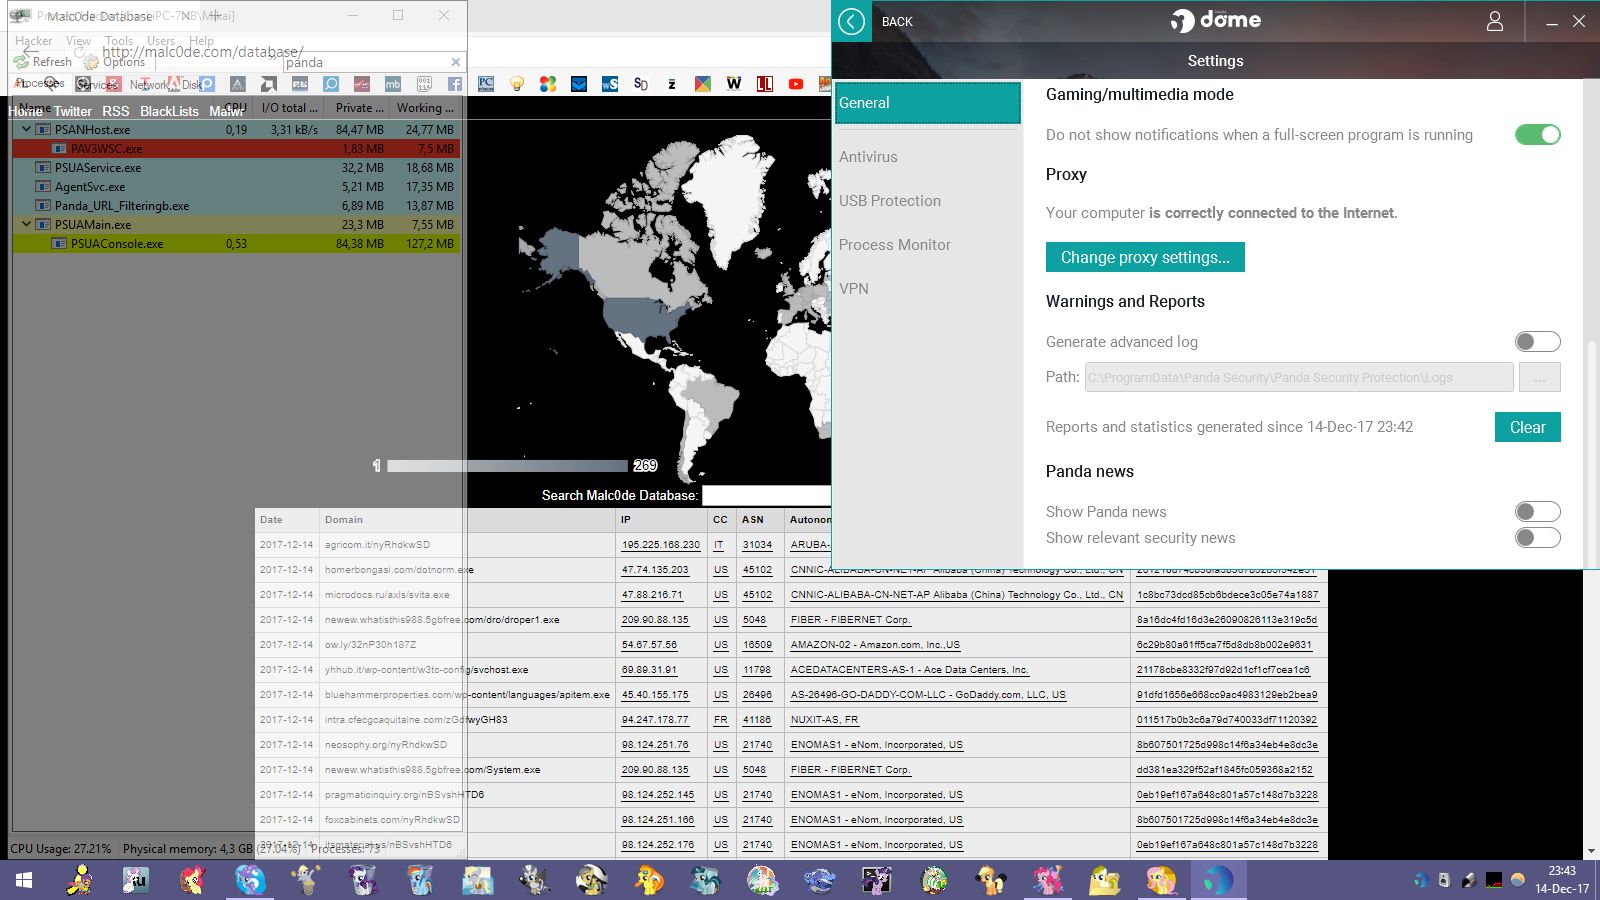Enable the Generate advanced log toggle
The height and width of the screenshot is (900, 1600).
coord(1537,342)
